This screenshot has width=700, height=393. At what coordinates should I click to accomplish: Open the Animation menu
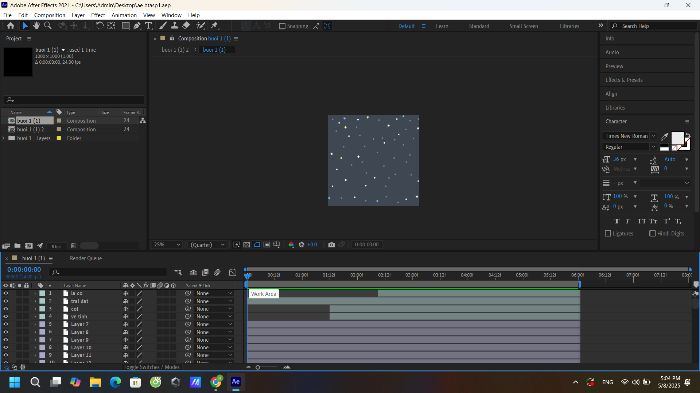[x=124, y=15]
